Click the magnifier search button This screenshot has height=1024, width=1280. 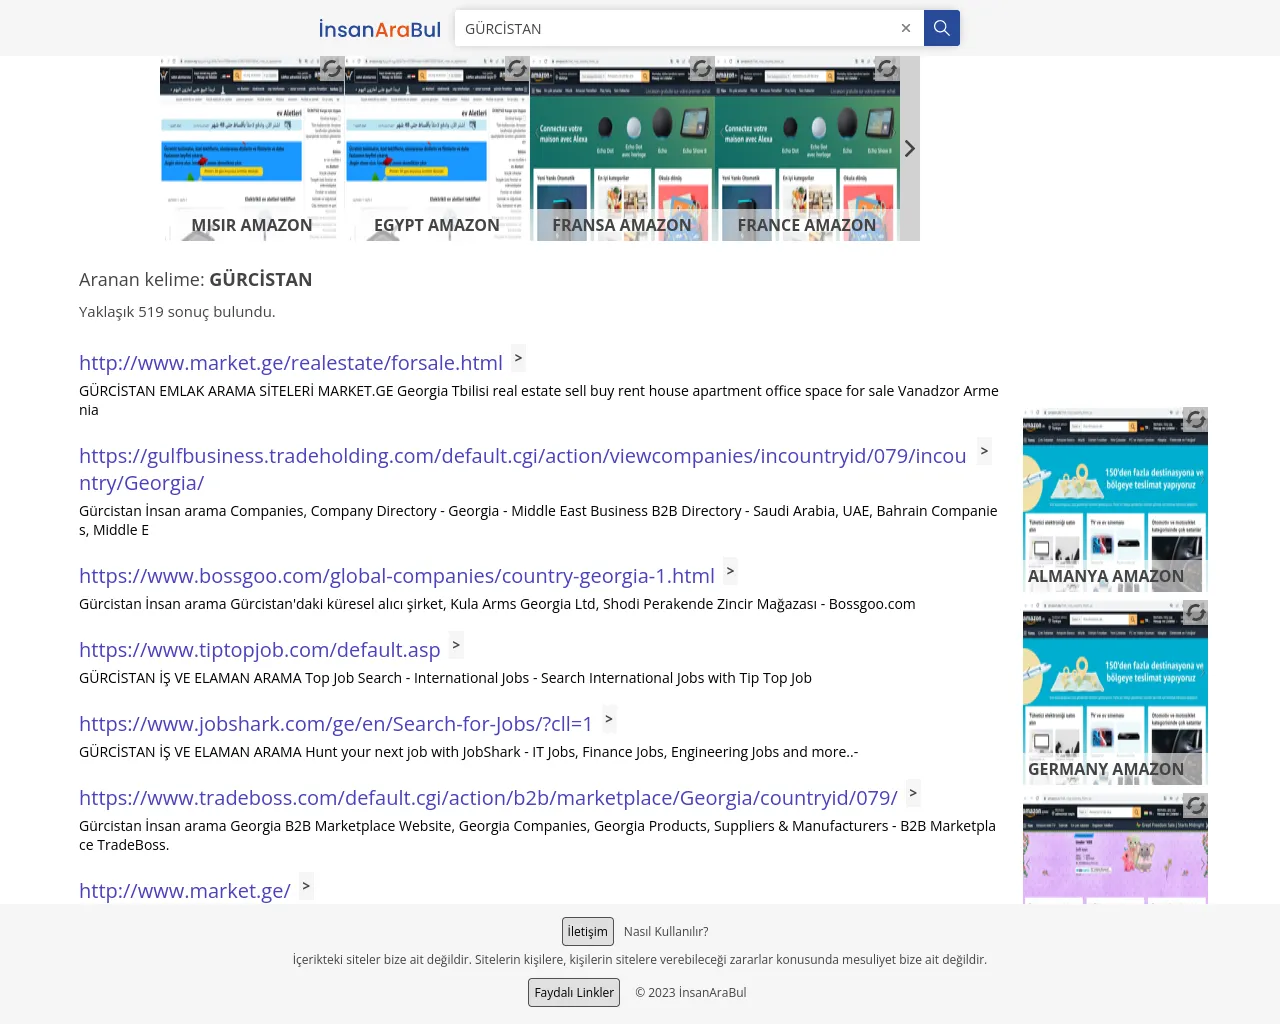pos(941,28)
